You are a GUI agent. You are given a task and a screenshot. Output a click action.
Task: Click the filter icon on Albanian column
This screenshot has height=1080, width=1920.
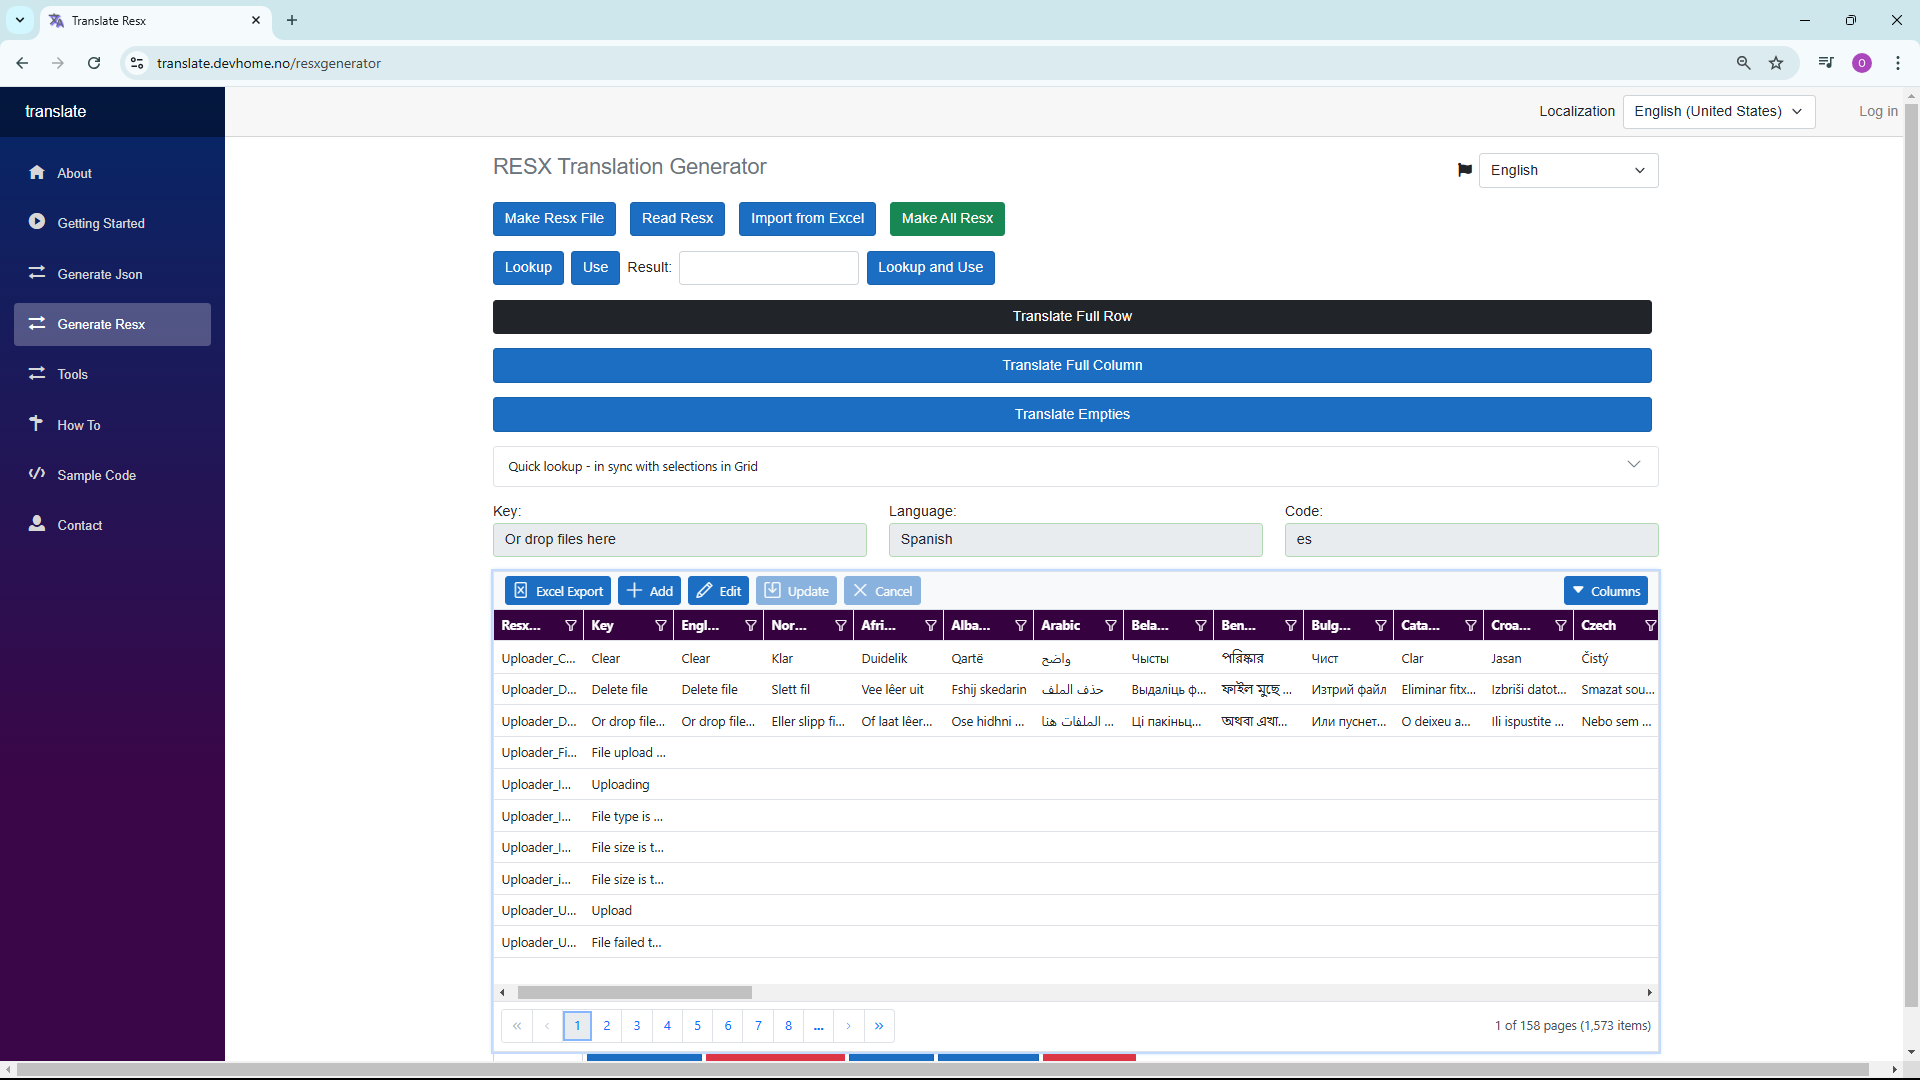1020,626
